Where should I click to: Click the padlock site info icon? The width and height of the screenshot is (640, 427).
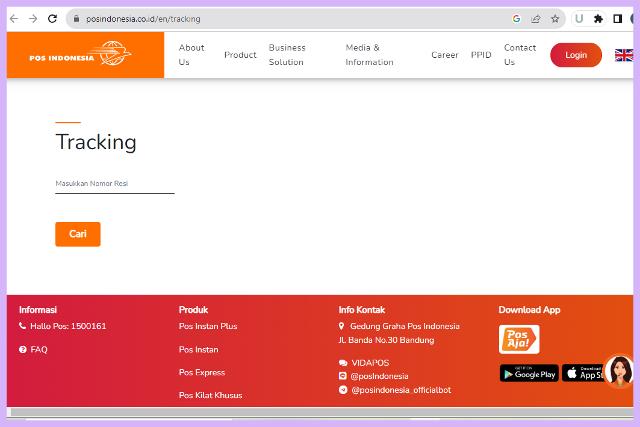76,19
